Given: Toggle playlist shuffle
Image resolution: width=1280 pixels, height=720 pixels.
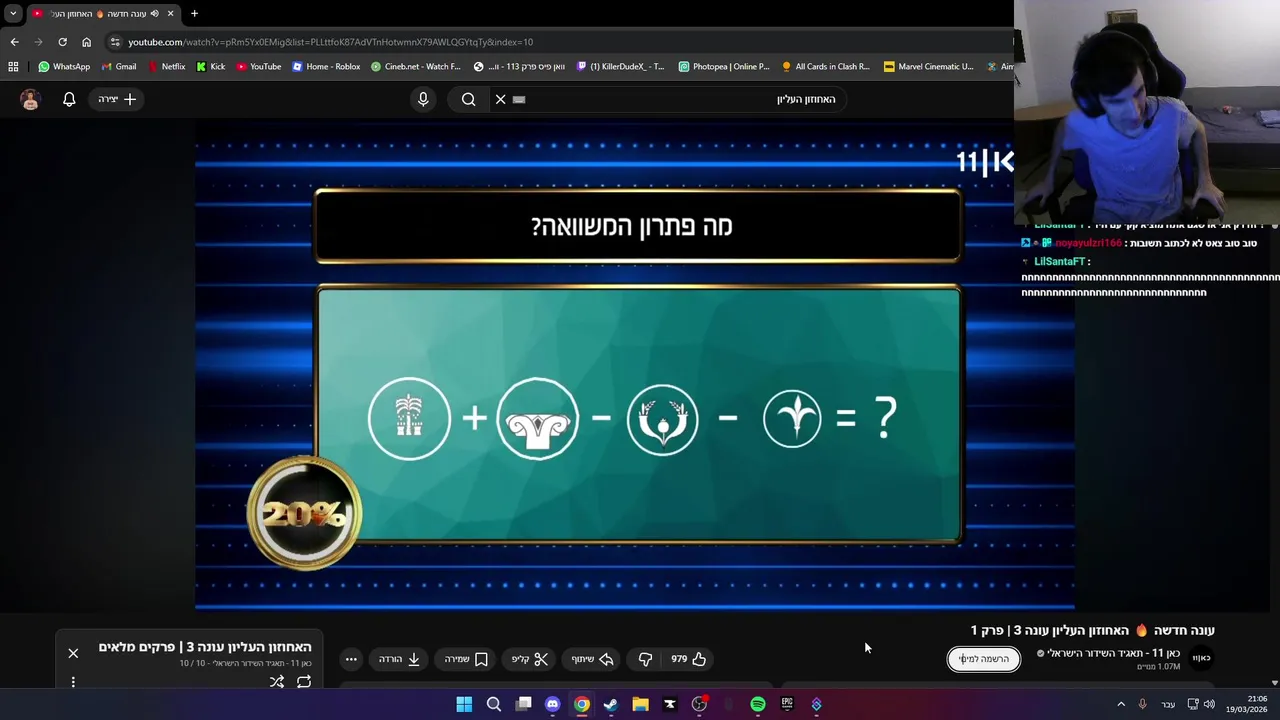Looking at the screenshot, I should coord(277,682).
